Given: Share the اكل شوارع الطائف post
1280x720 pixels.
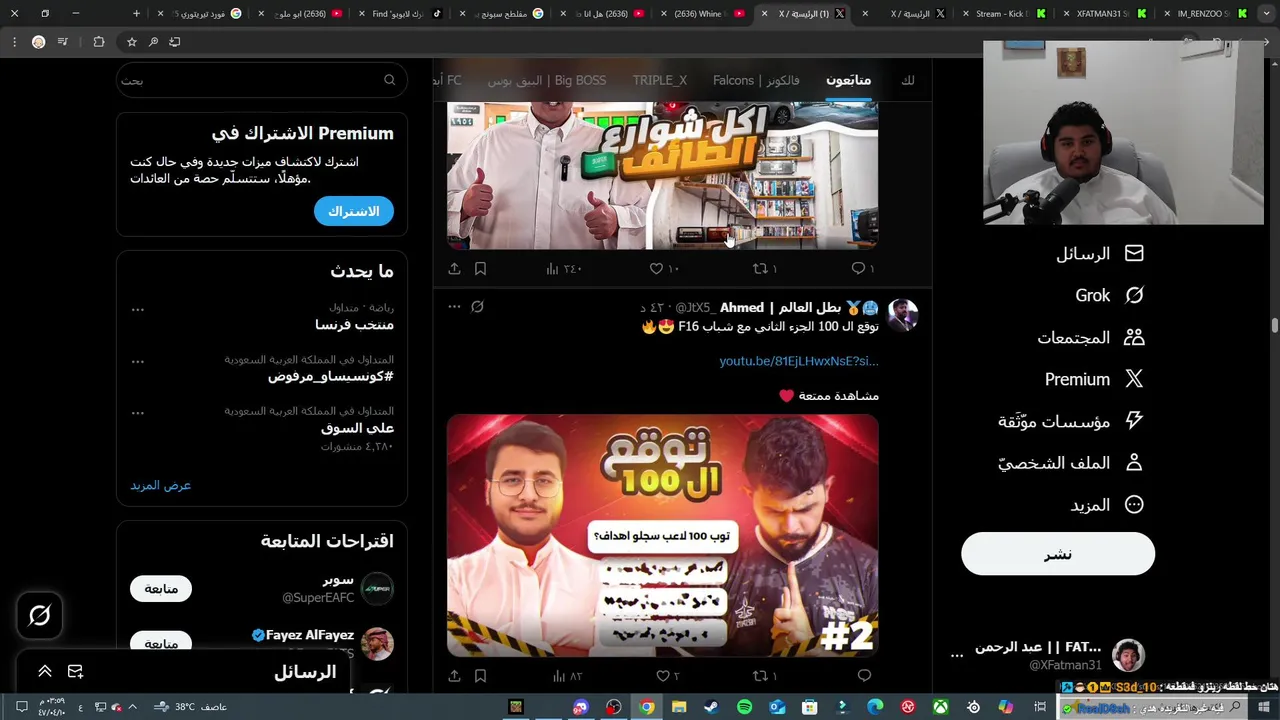Looking at the screenshot, I should (x=454, y=268).
